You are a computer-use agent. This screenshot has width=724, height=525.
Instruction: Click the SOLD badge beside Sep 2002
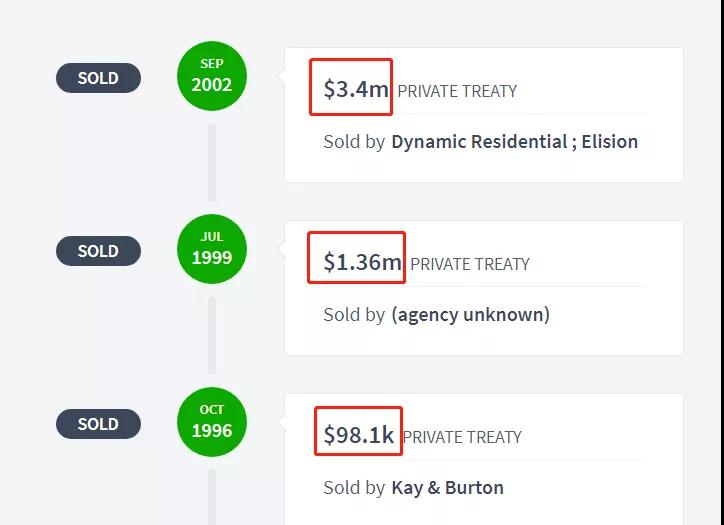point(98,78)
